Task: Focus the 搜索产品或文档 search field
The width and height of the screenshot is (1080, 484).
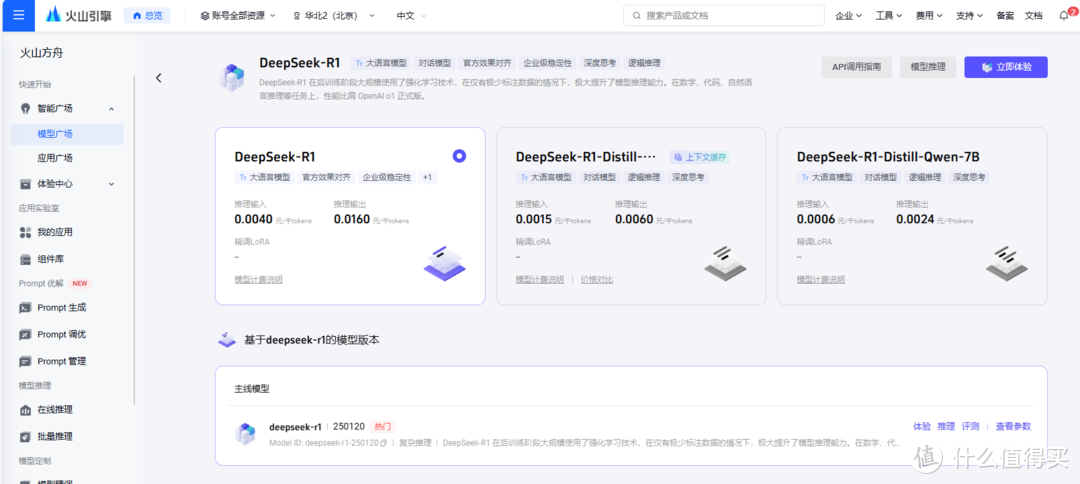Action: pos(723,15)
